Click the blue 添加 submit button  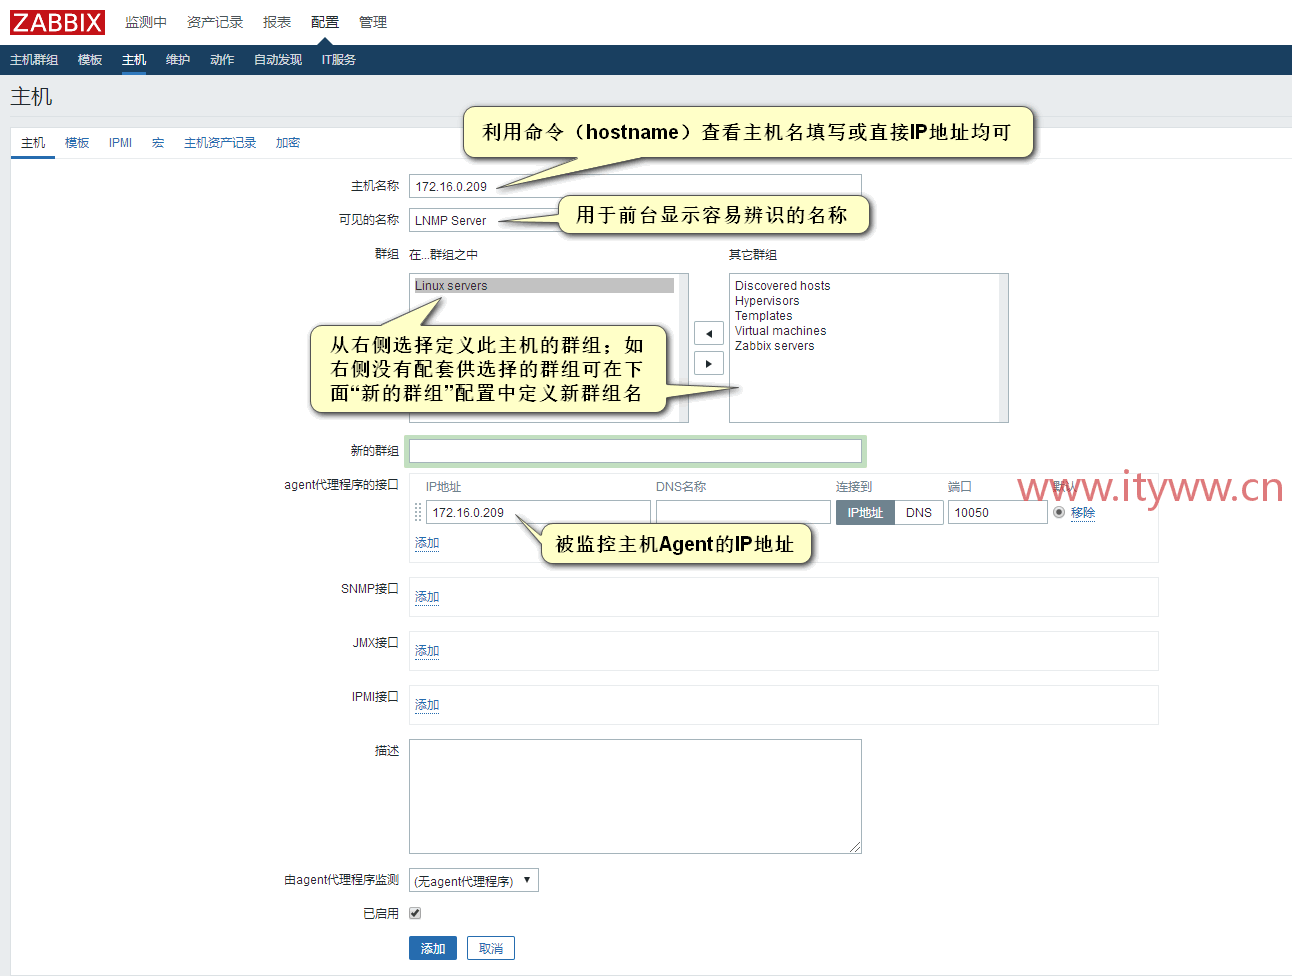[433, 948]
